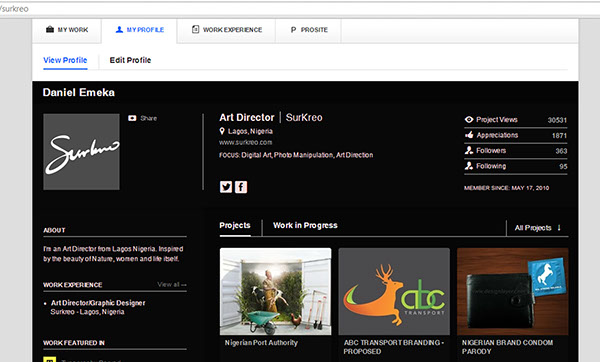Screen dimensions: 600x362
Task: Click the Work Experience sidebar heading
Action: [x=73, y=285]
